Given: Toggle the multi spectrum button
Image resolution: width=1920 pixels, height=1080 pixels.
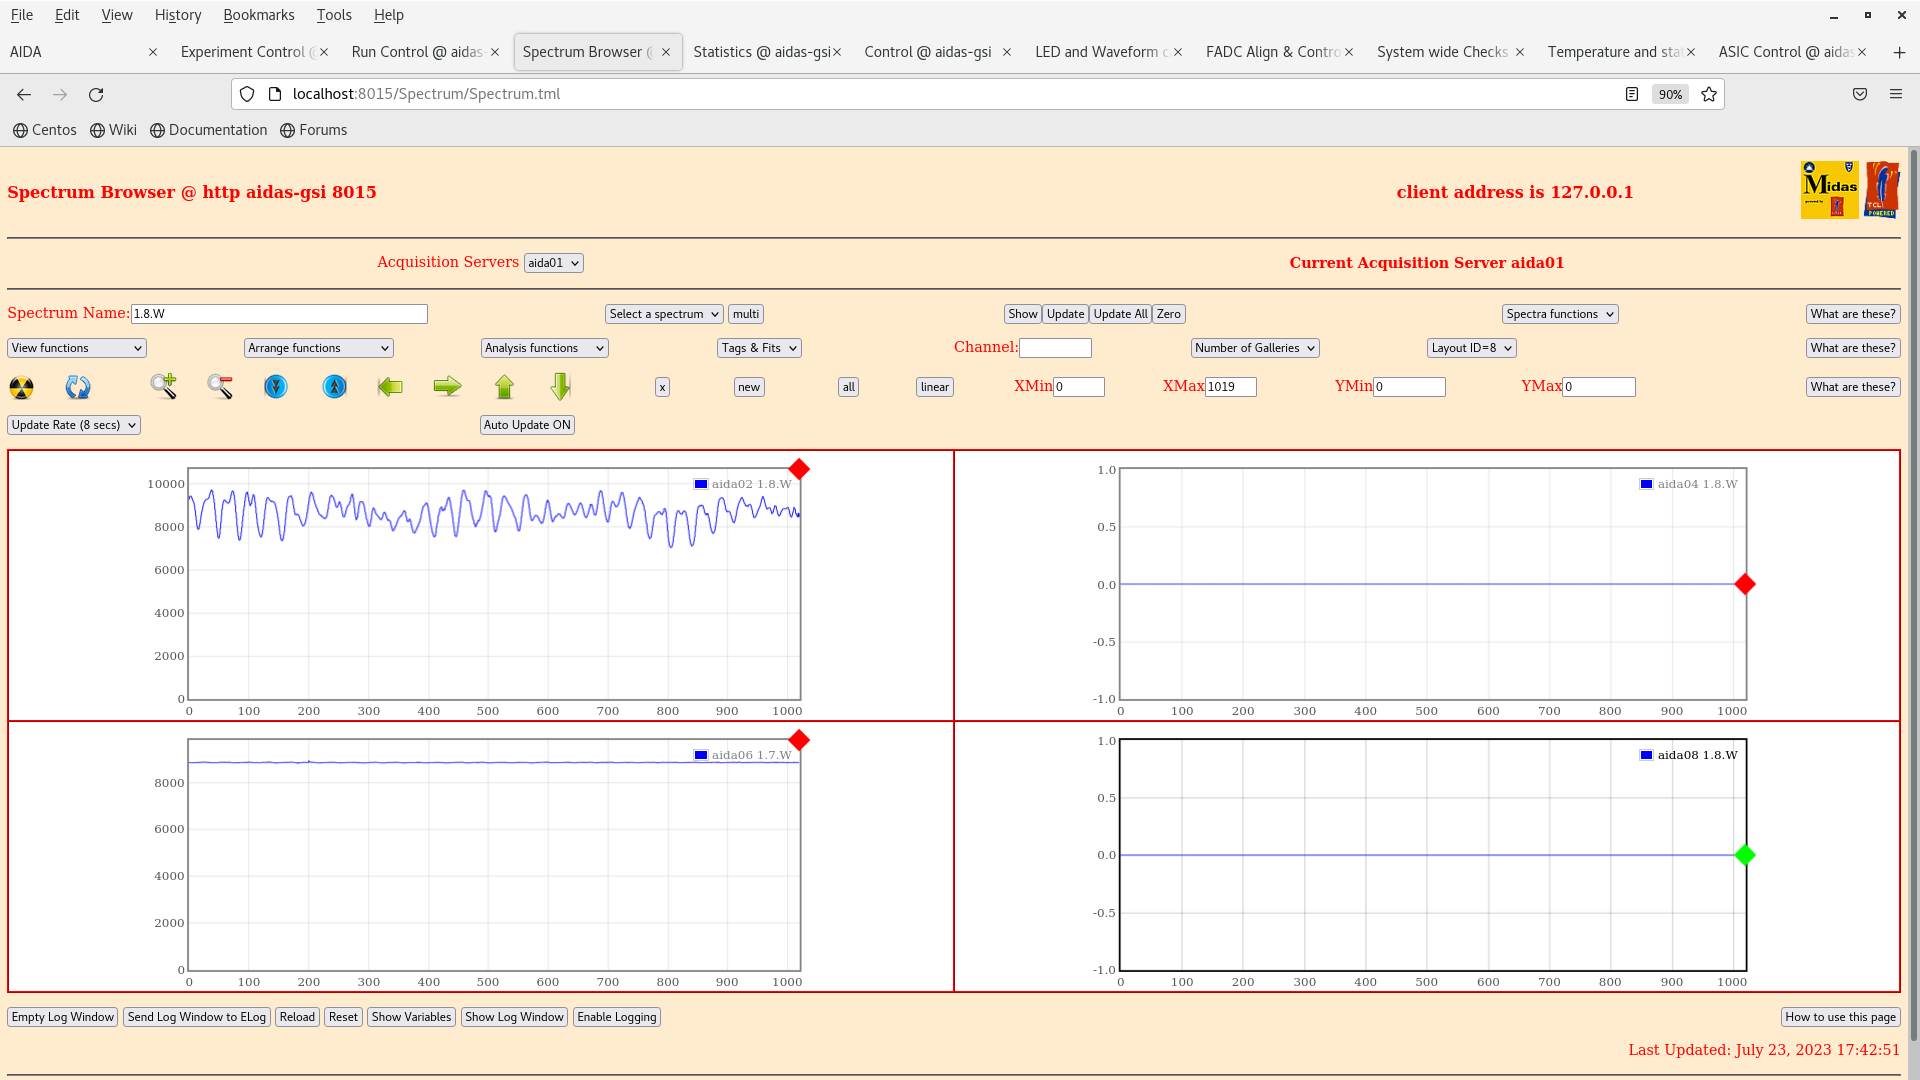Looking at the screenshot, I should click(x=745, y=314).
